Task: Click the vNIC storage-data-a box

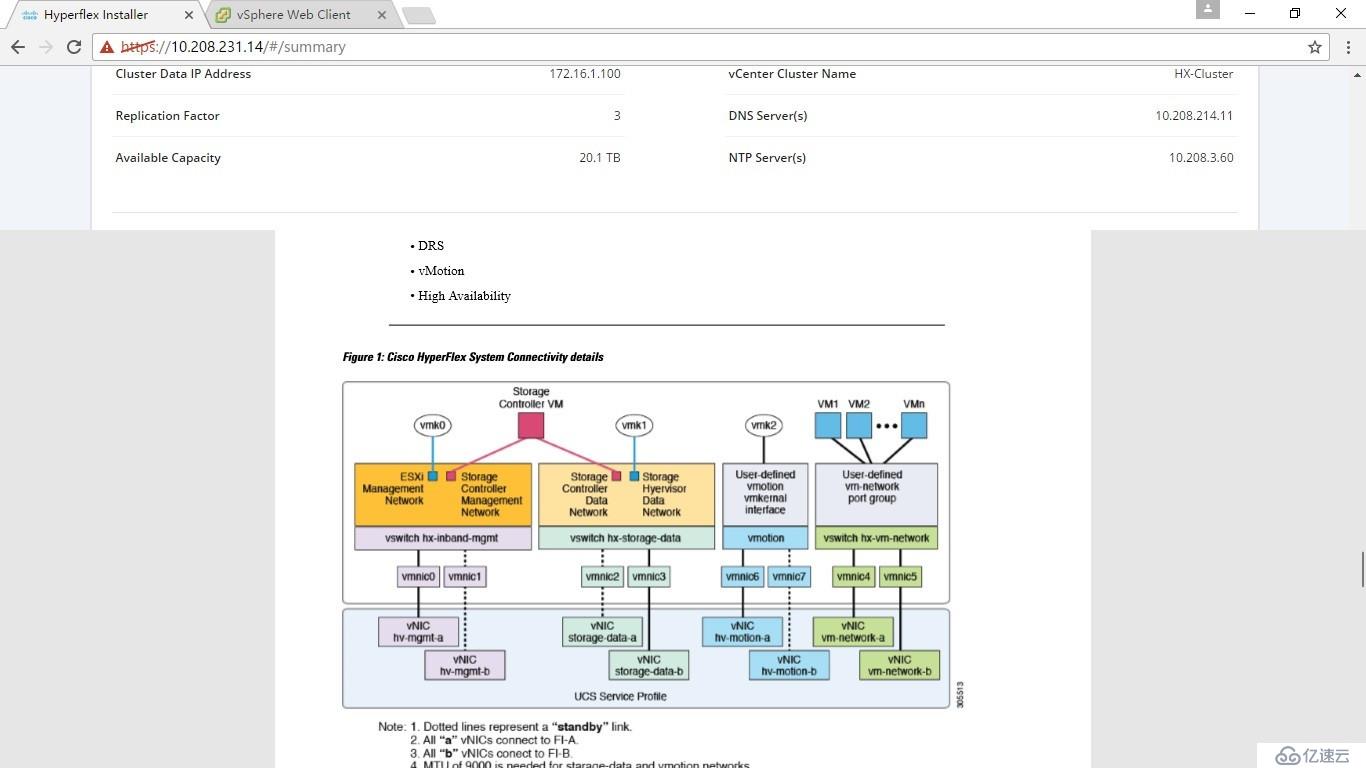Action: [602, 632]
